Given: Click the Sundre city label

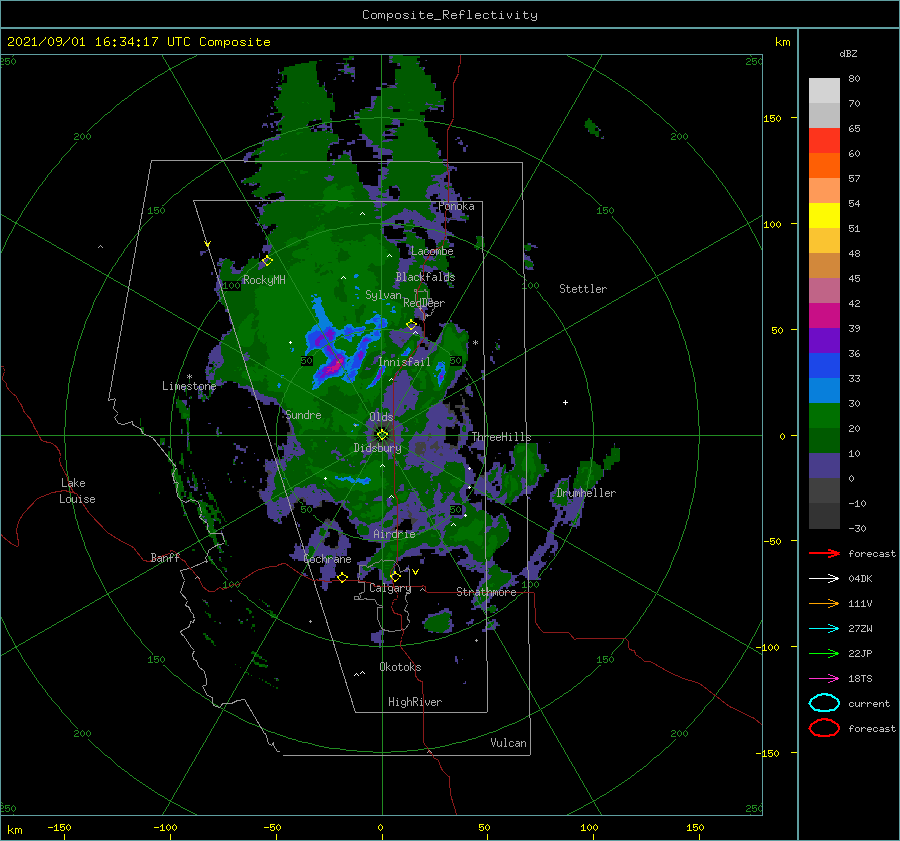Looking at the screenshot, I should 304,414.
